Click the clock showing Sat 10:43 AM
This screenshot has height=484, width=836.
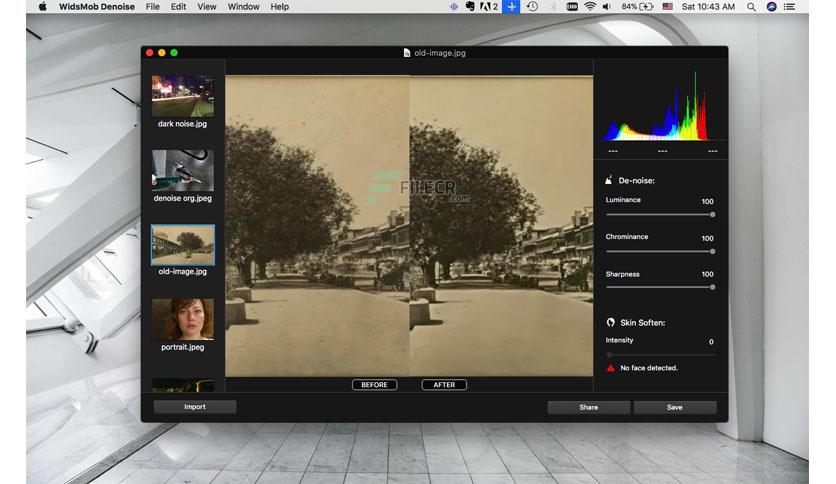708,6
